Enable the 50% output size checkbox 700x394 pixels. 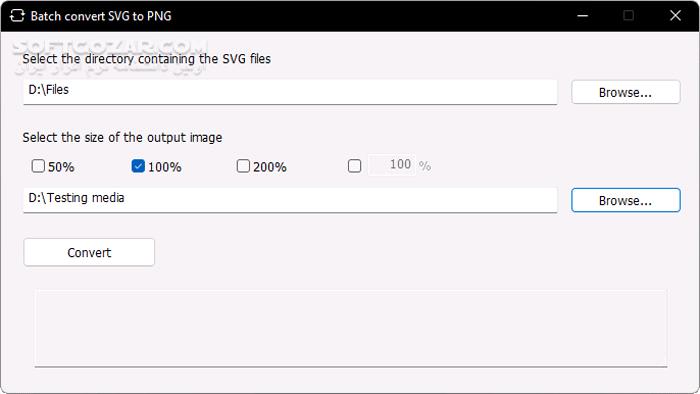click(38, 166)
